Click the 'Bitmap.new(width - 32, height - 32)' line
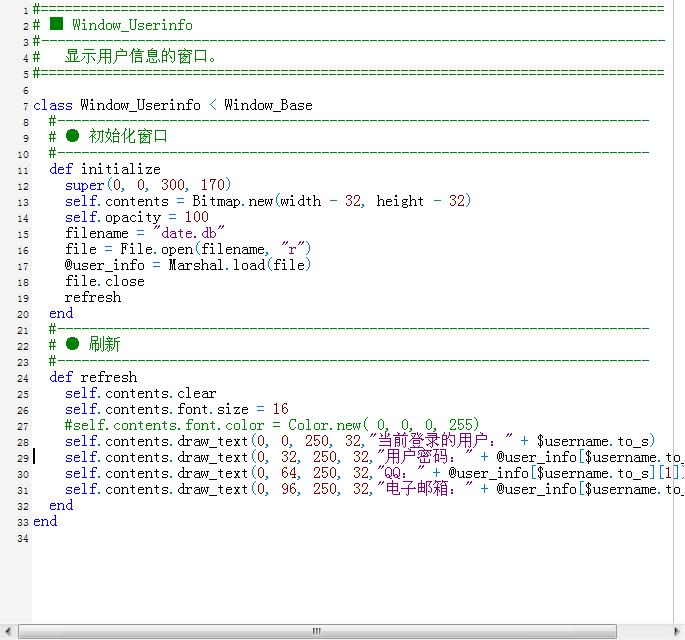 coord(268,201)
